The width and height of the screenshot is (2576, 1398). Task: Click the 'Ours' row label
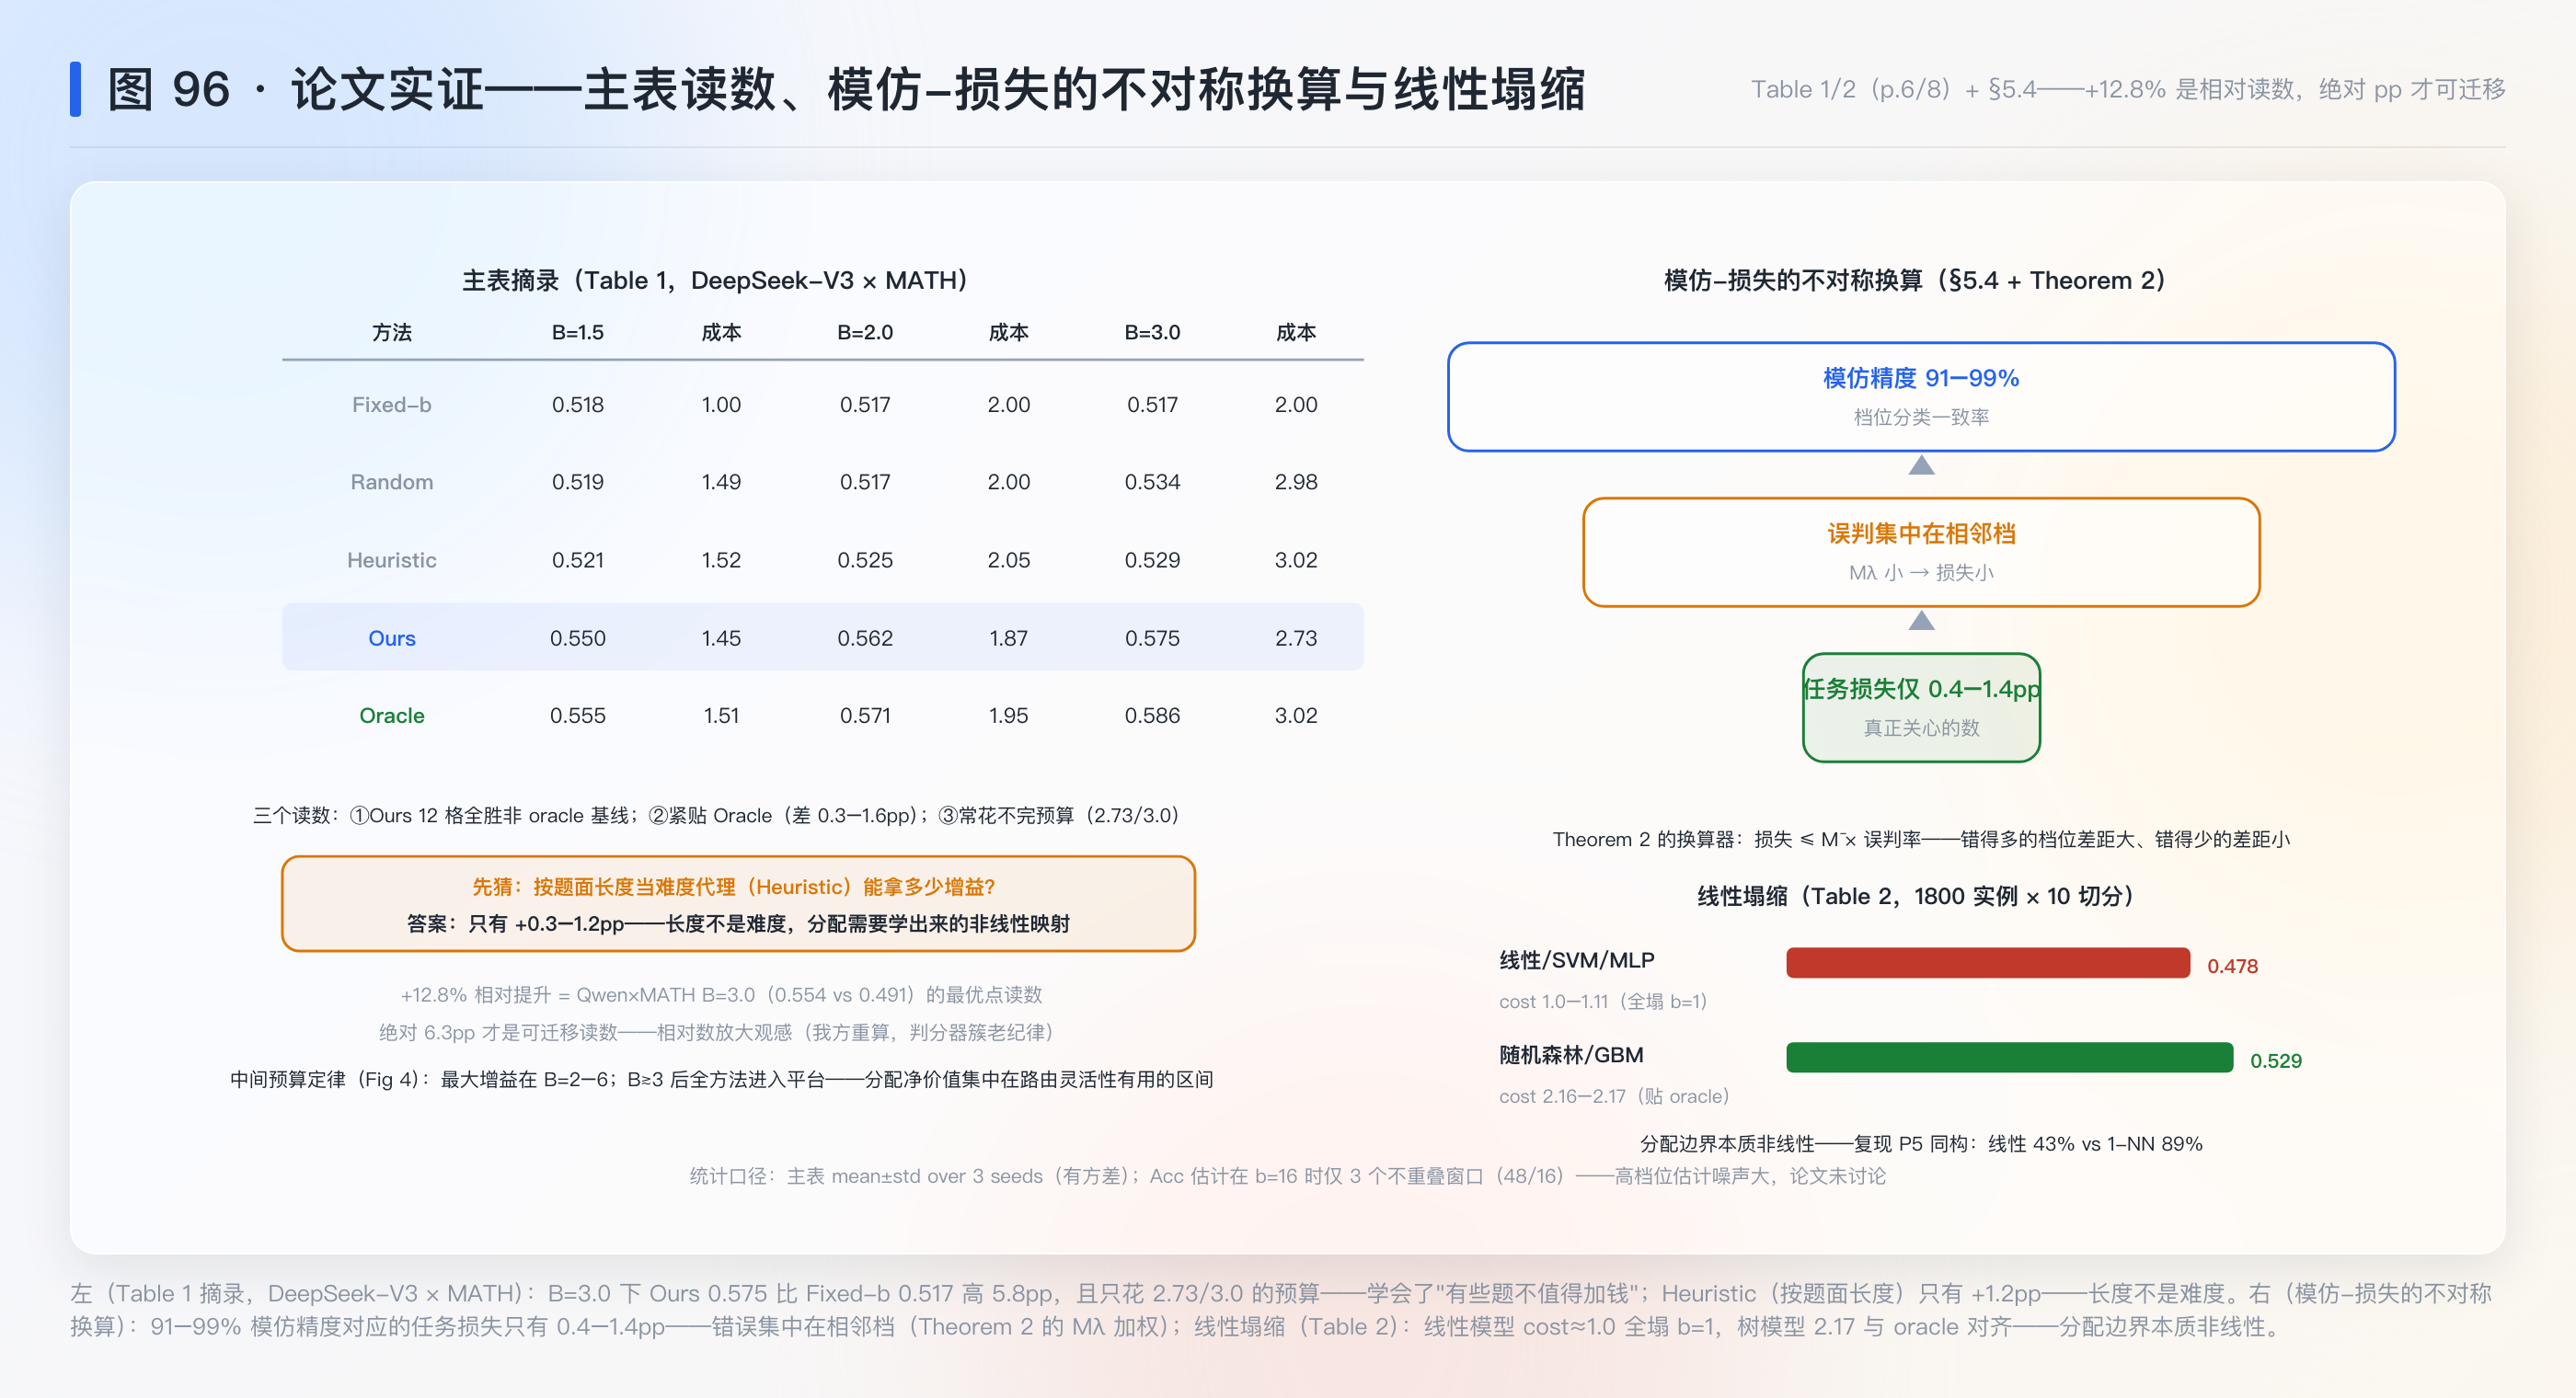[x=392, y=638]
